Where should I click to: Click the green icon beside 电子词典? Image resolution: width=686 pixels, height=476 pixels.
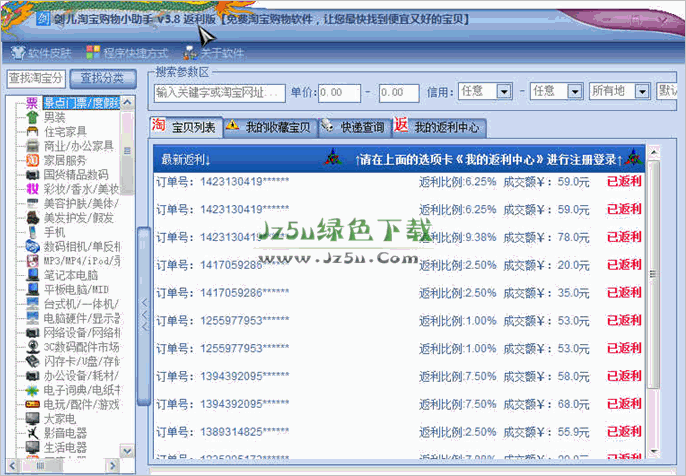32,390
